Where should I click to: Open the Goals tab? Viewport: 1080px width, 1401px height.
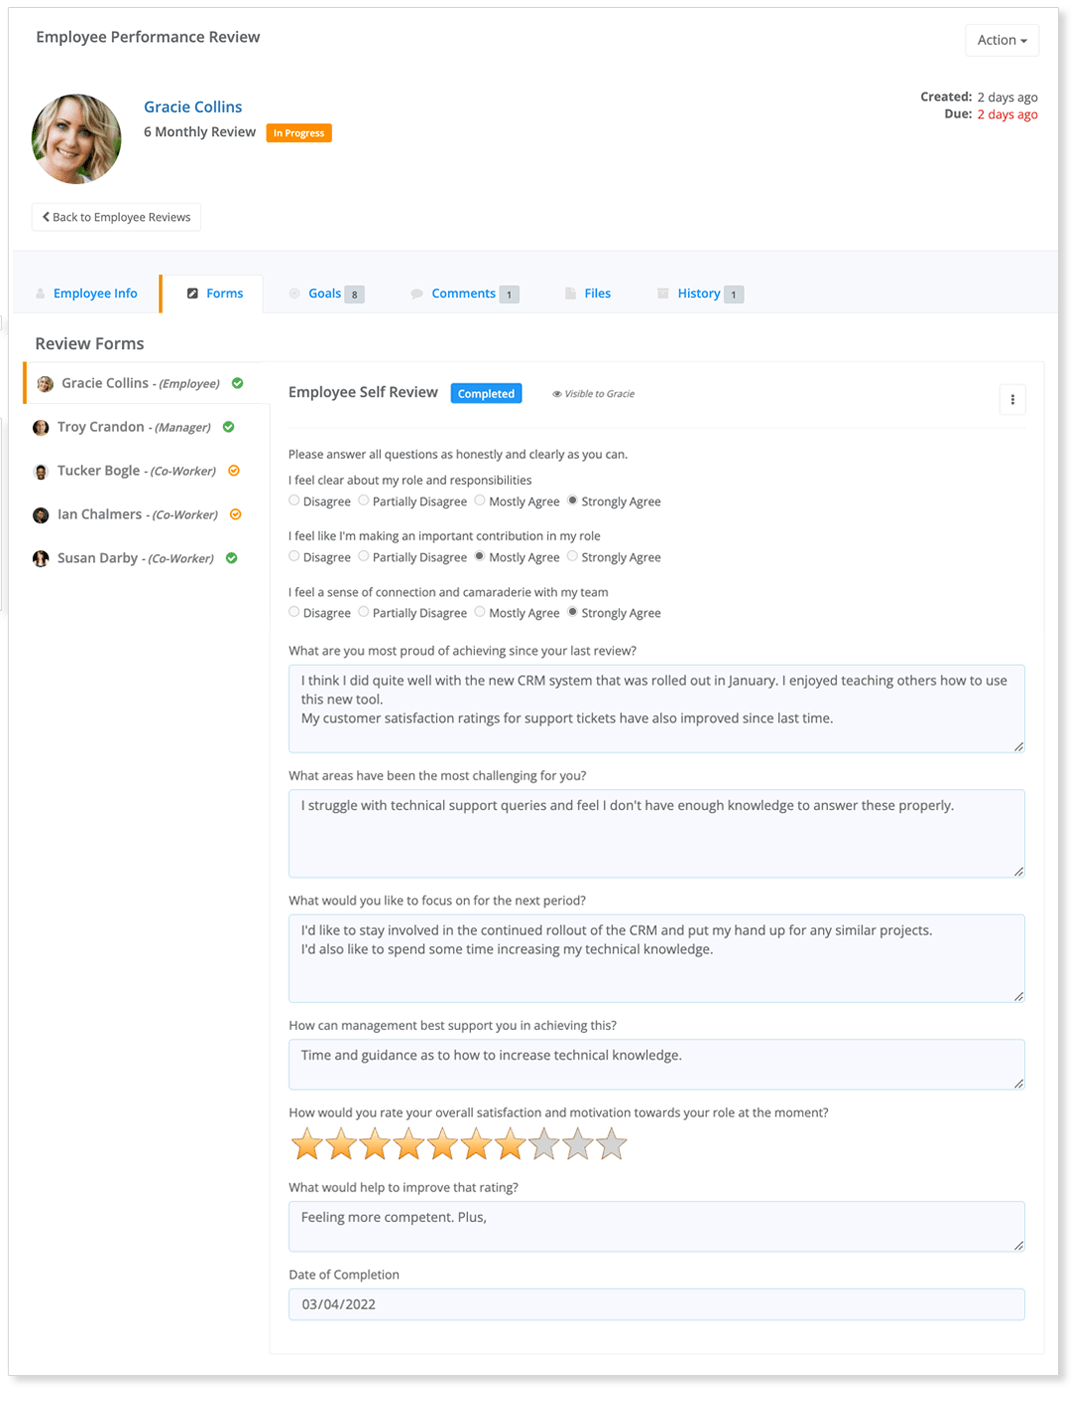pos(323,293)
